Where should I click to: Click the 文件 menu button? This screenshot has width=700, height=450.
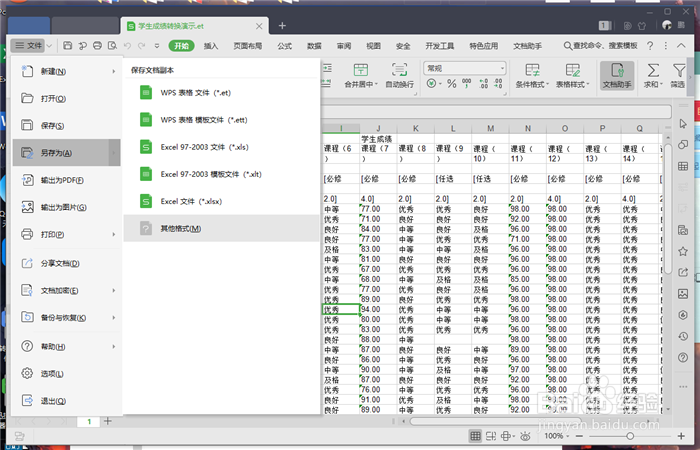tap(28, 46)
